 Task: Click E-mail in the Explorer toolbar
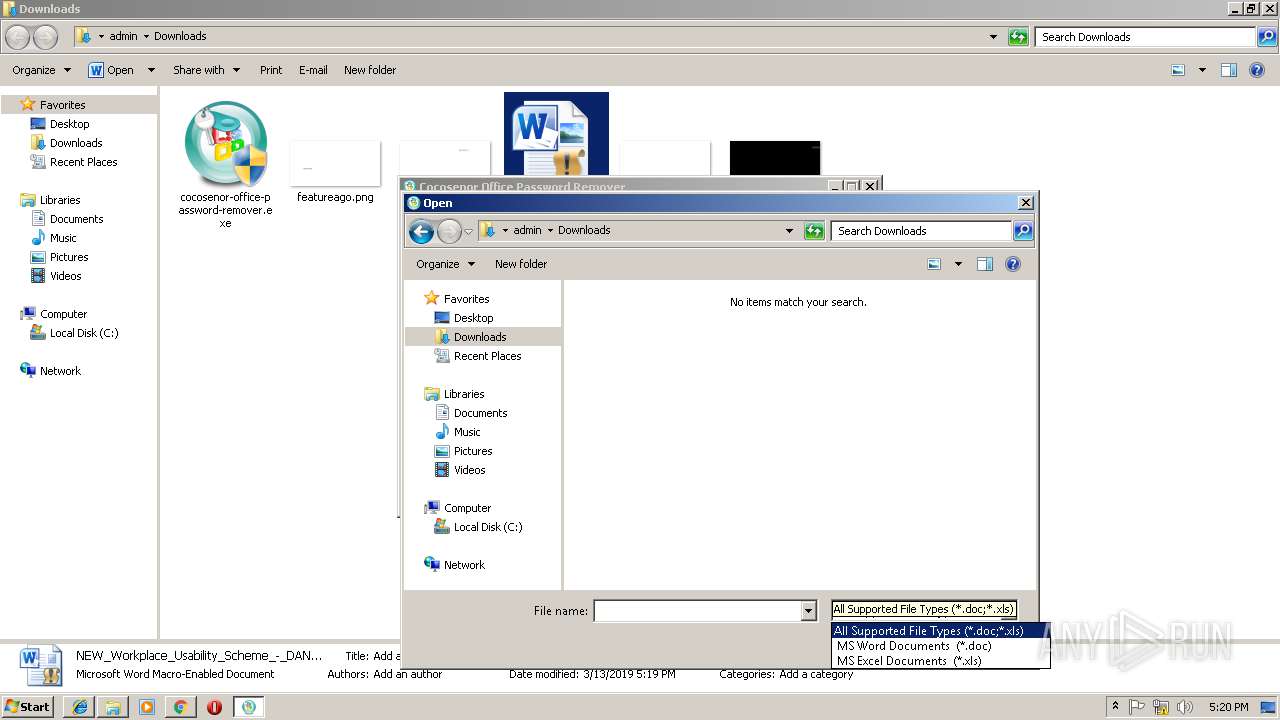pyautogui.click(x=313, y=70)
